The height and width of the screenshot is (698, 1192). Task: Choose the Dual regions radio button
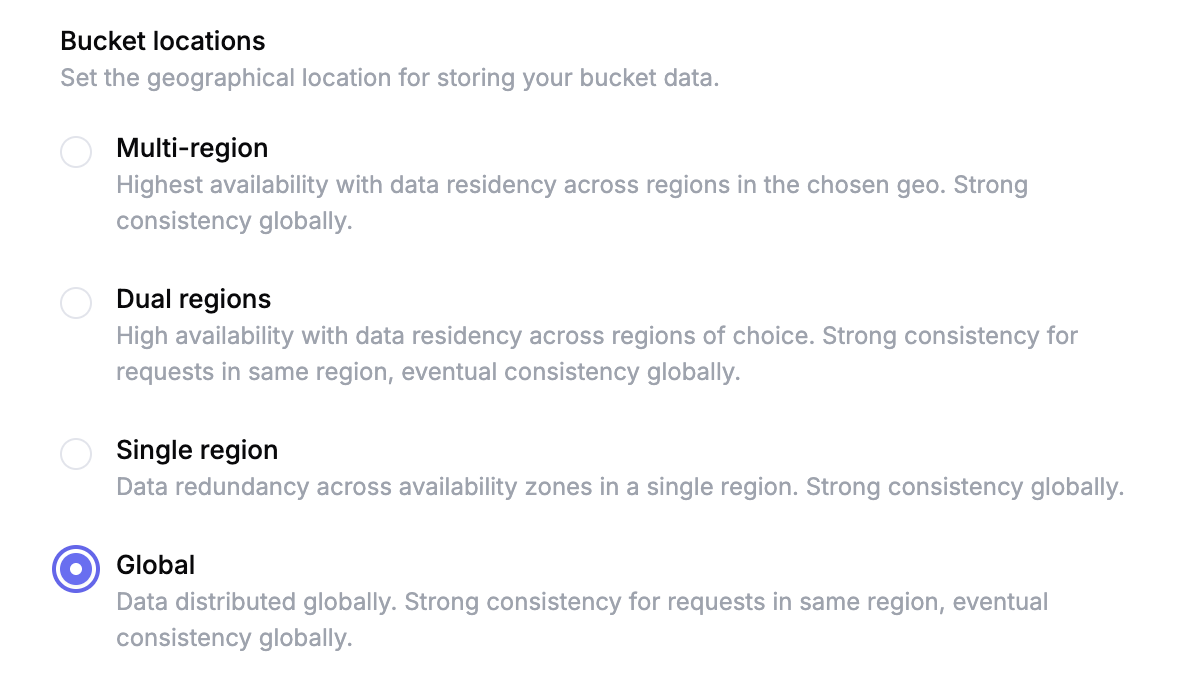[x=76, y=303]
